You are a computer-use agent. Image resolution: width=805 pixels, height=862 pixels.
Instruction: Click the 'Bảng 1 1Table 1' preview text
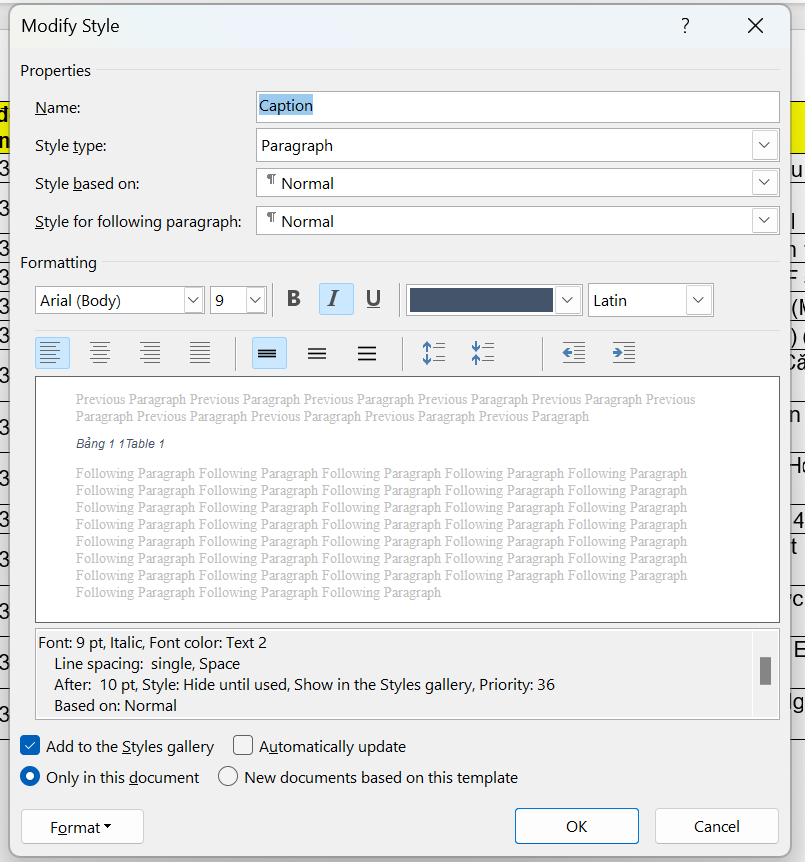pos(120,444)
